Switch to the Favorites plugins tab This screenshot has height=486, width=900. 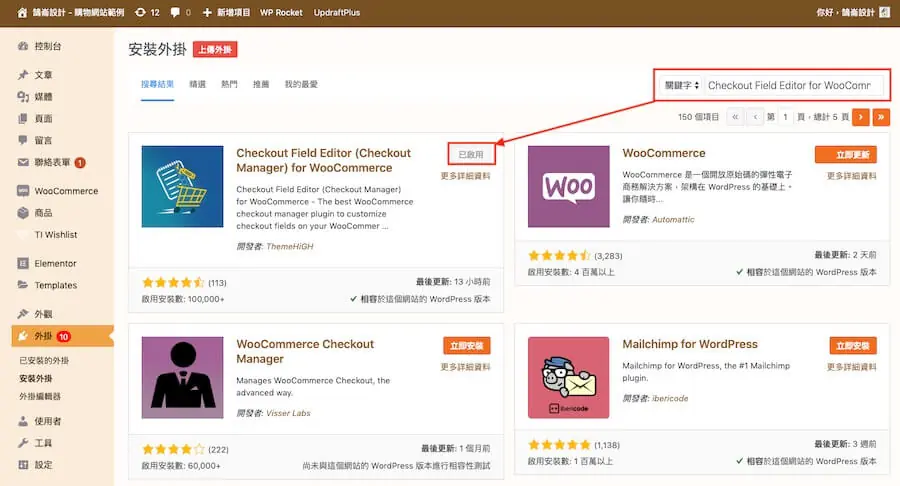301,84
